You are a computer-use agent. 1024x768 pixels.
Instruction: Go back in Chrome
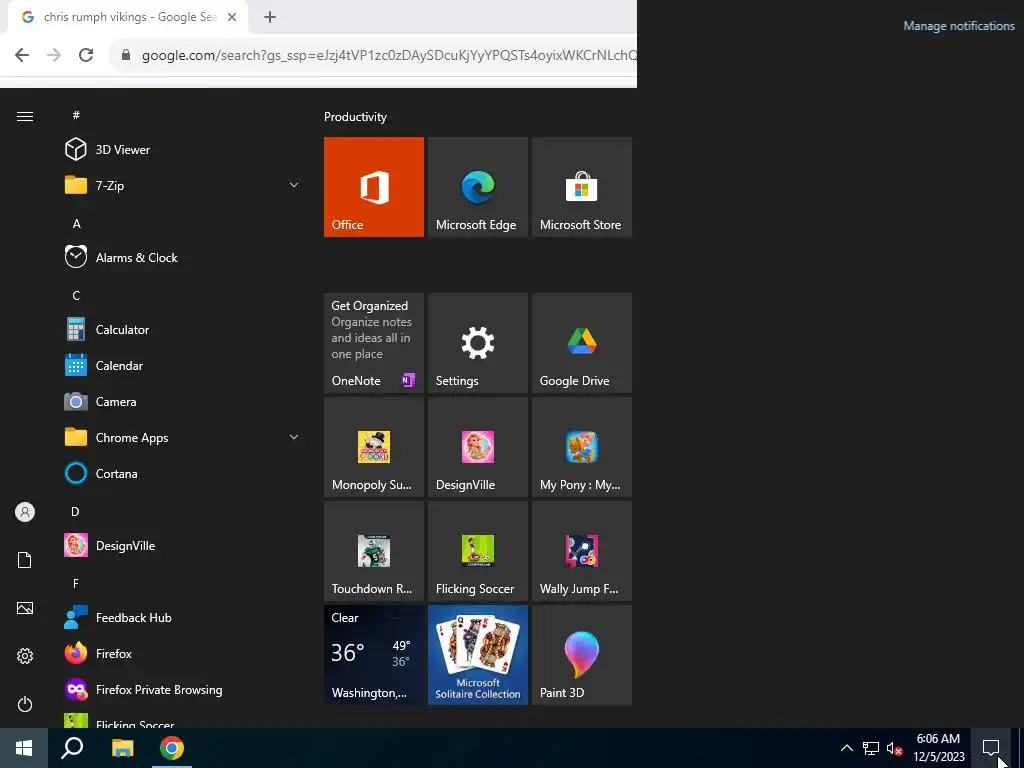[22, 55]
